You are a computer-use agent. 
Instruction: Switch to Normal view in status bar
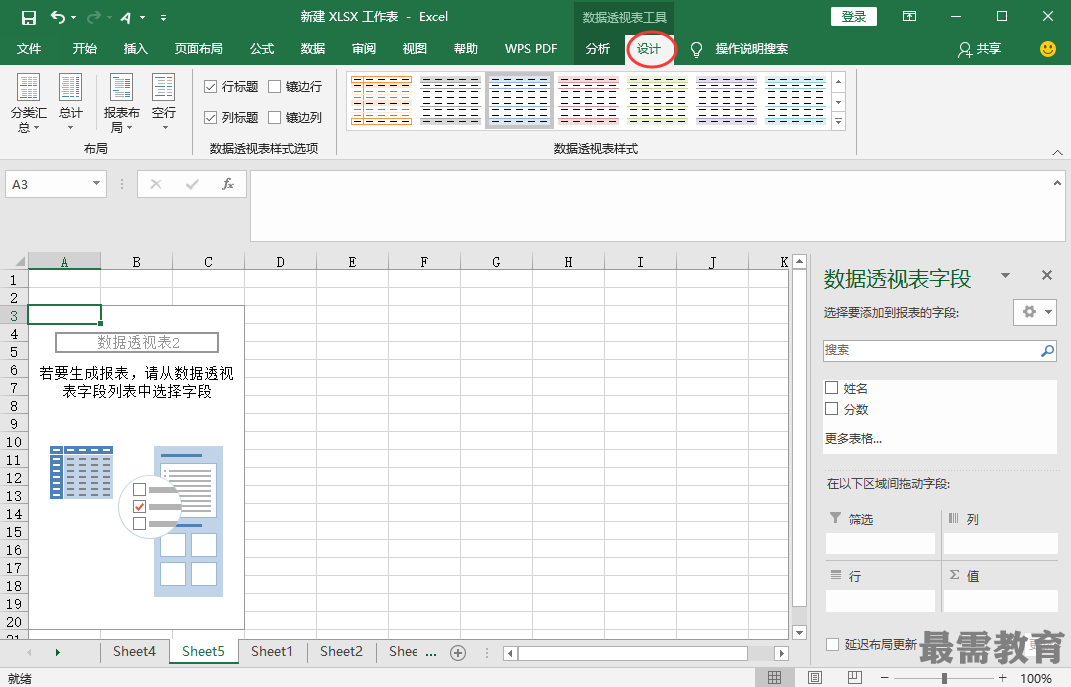pos(774,677)
